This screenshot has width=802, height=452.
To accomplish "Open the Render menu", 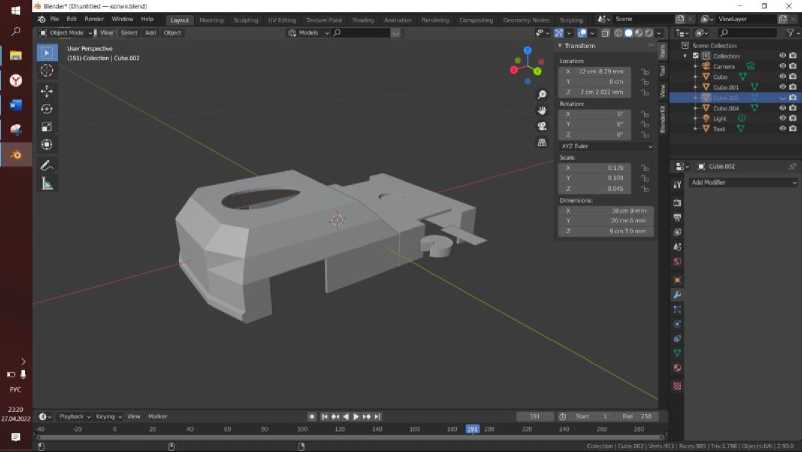I will tap(94, 19).
